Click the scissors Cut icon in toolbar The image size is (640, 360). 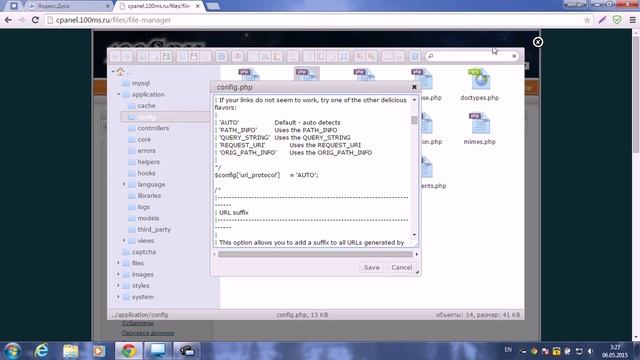[x=265, y=56]
